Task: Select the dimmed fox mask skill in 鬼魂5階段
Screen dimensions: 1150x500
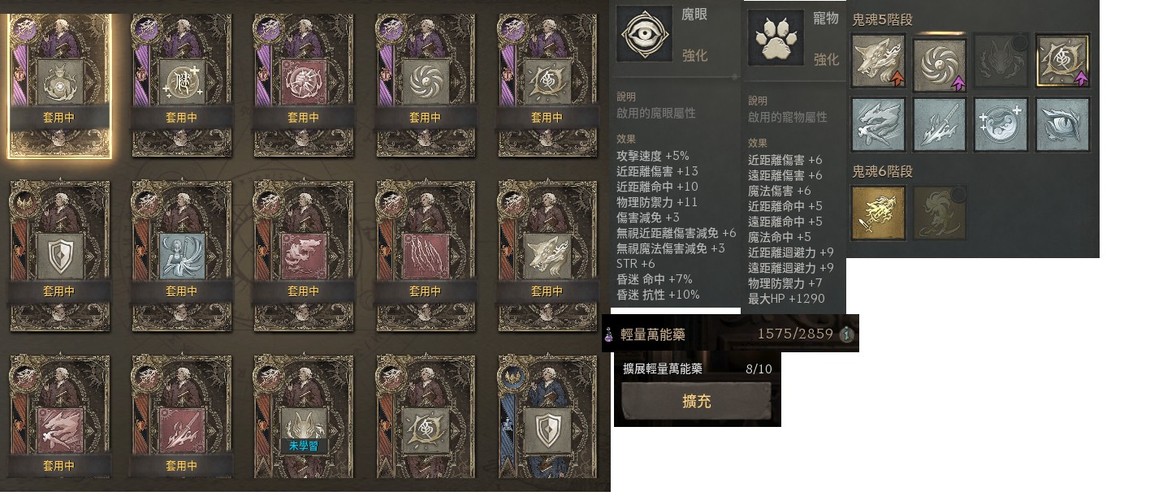Action: click(x=1001, y=61)
